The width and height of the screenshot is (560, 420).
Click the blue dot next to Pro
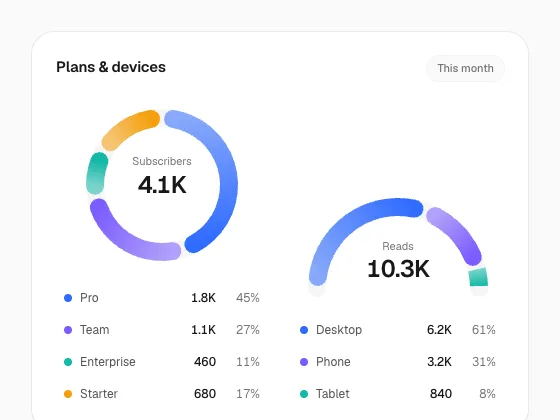coord(68,298)
